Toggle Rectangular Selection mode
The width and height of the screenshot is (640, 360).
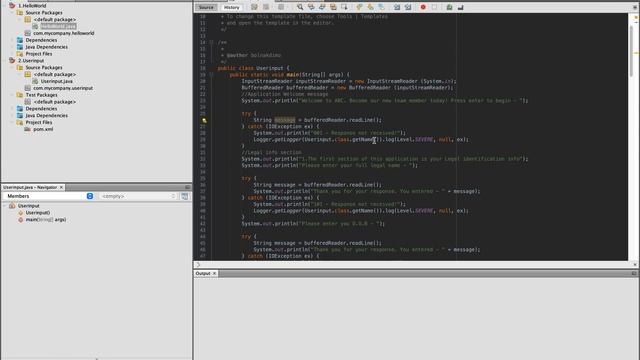pos(344,7)
